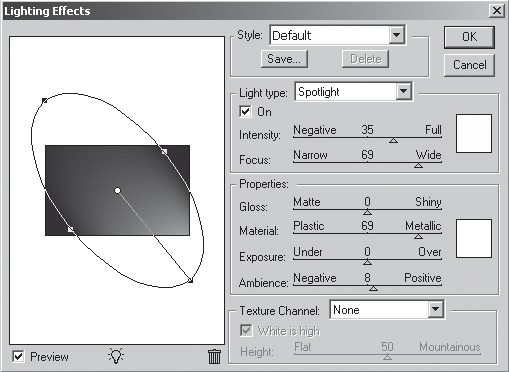Click the ellipse's top-left dark handle
This screenshot has width=509, height=372.
(44, 100)
